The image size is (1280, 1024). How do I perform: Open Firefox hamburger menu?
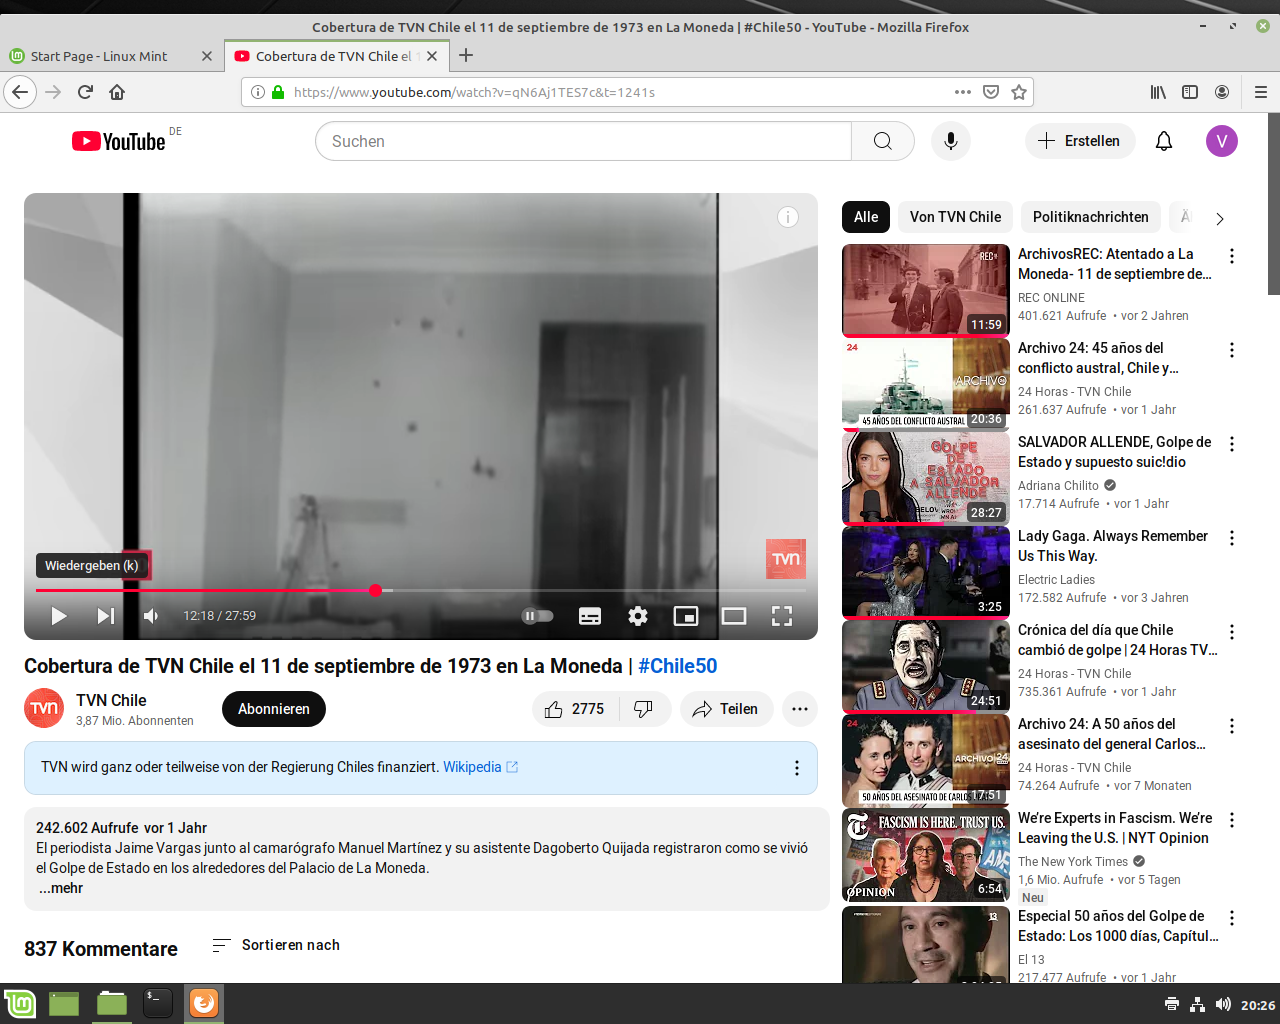point(1261,92)
